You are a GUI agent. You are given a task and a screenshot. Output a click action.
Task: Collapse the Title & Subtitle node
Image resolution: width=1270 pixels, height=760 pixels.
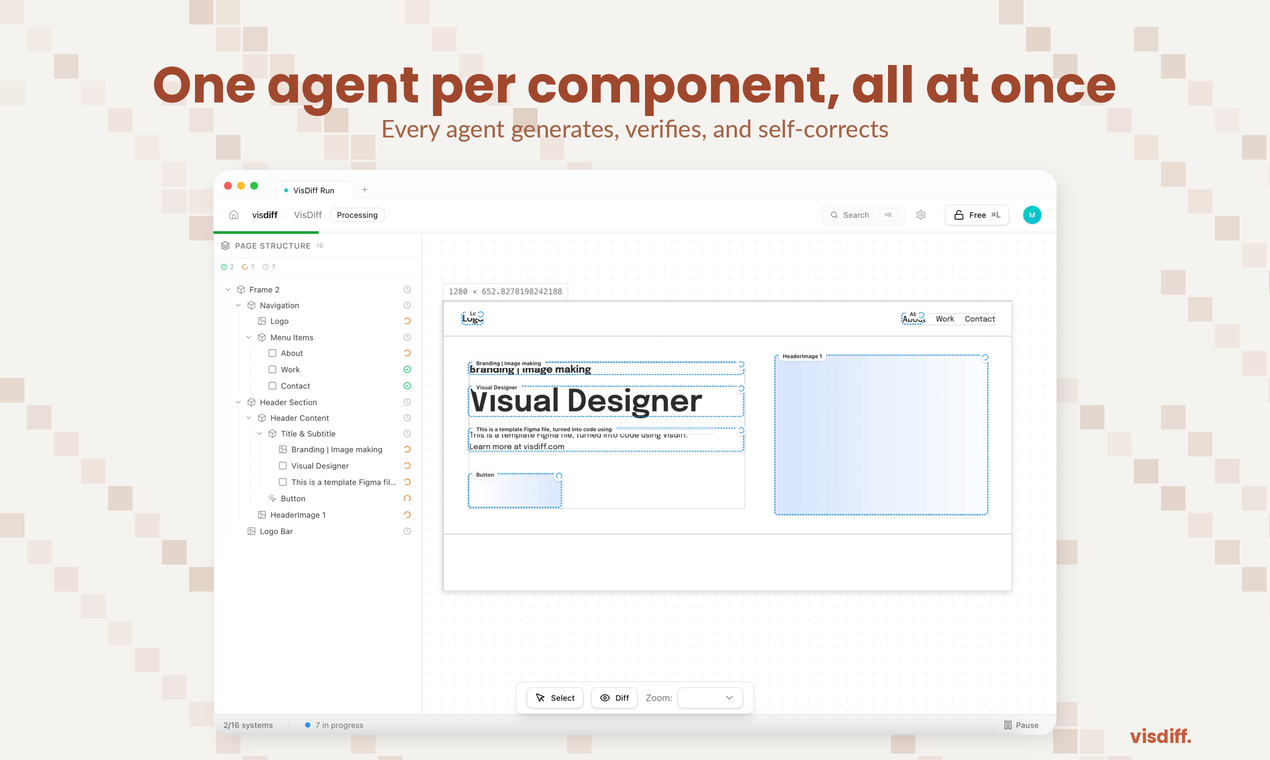(260, 434)
